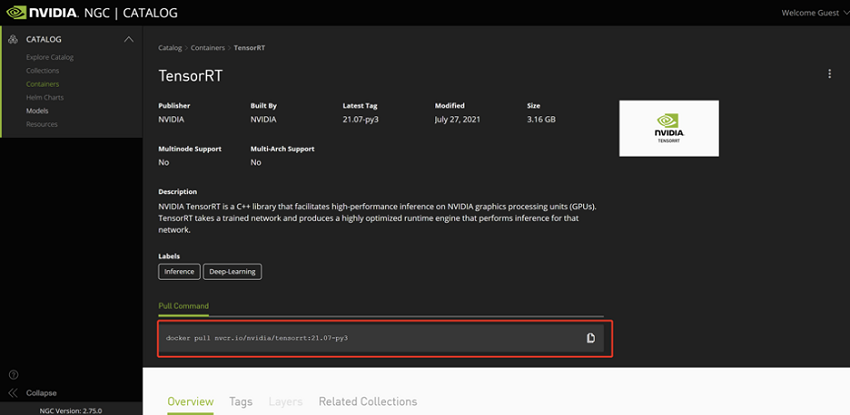Select the Pull Command tab

183,306
